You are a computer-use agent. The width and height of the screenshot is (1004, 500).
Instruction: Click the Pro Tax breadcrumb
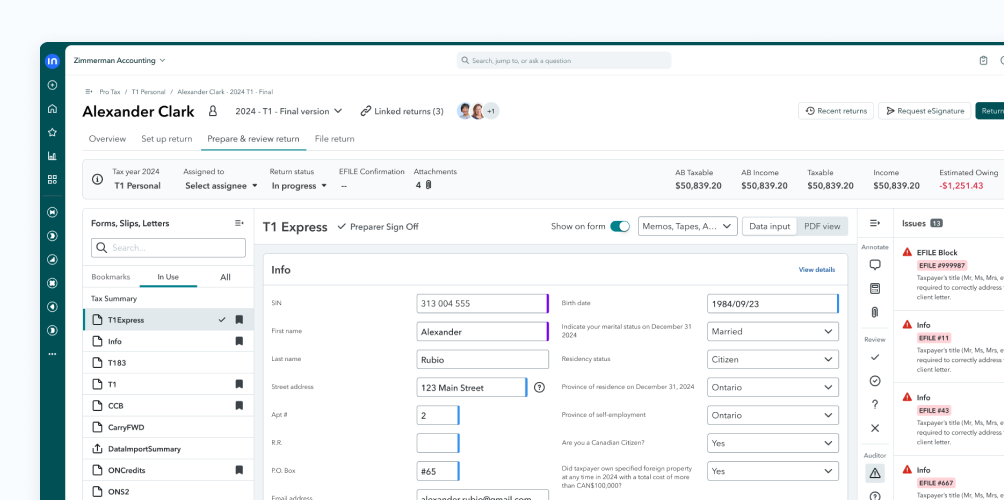click(109, 92)
